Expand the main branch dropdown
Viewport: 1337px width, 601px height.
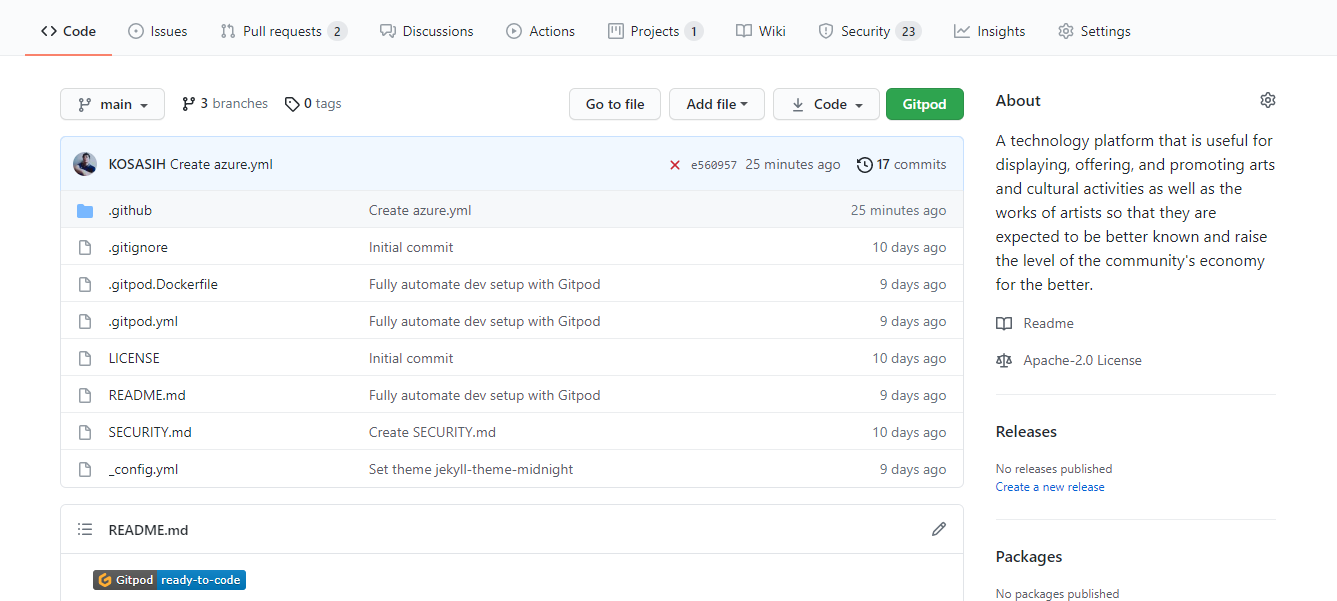click(x=112, y=104)
